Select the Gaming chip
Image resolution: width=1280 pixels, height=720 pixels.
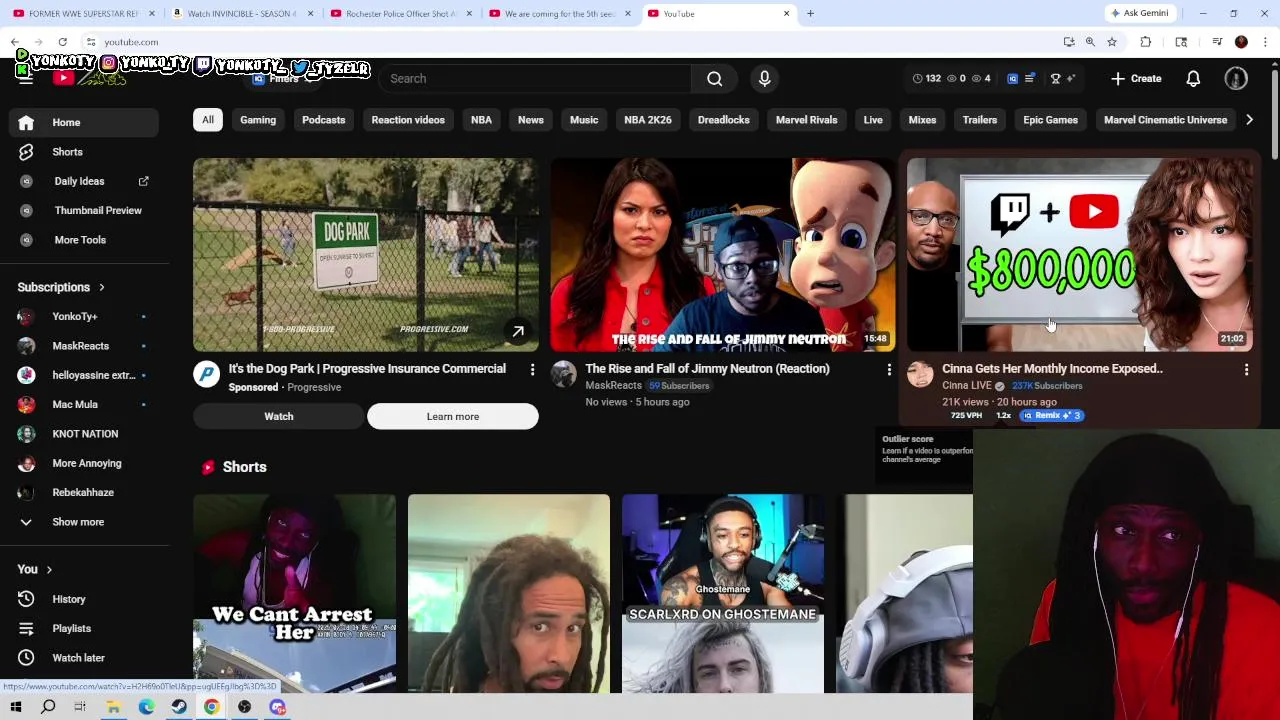pos(258,120)
